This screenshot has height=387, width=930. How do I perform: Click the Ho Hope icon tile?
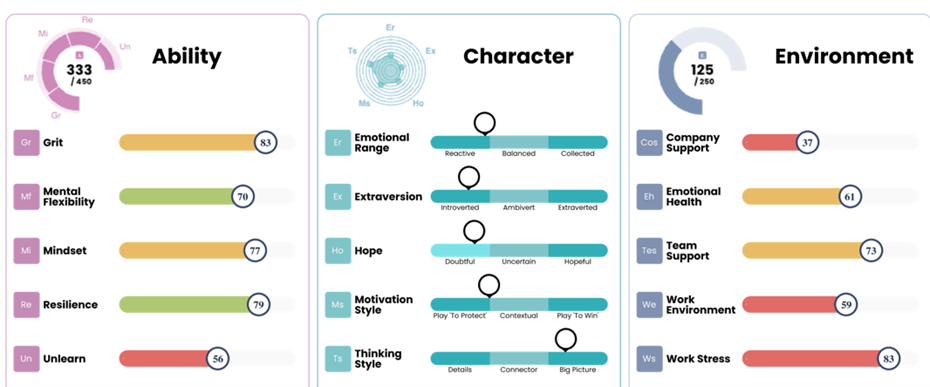pos(338,250)
